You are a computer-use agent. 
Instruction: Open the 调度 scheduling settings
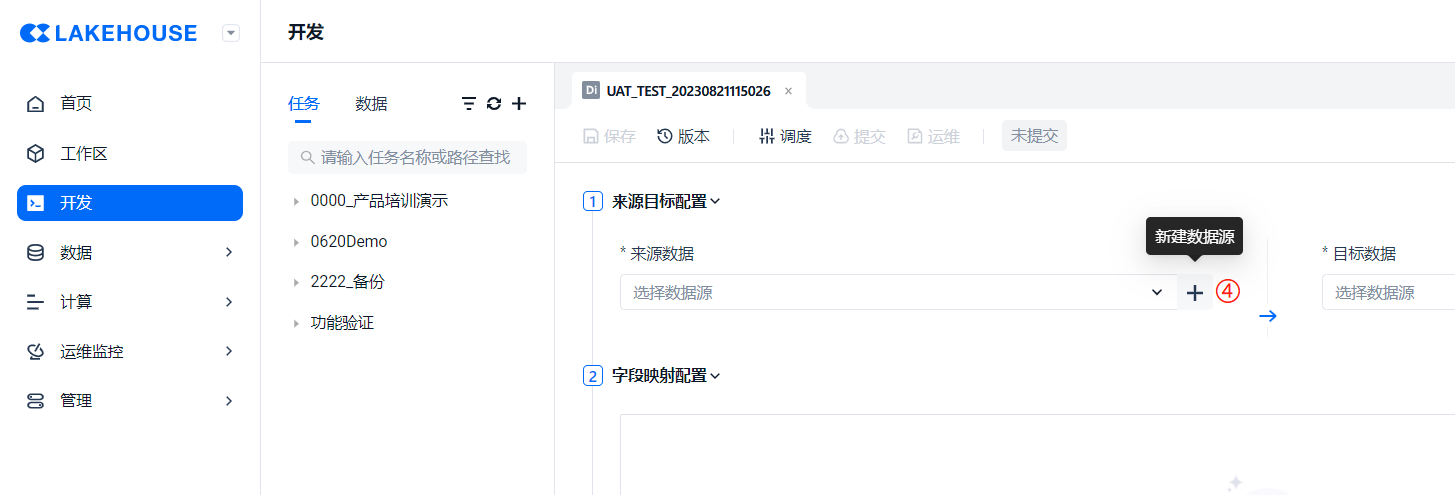coord(785,137)
